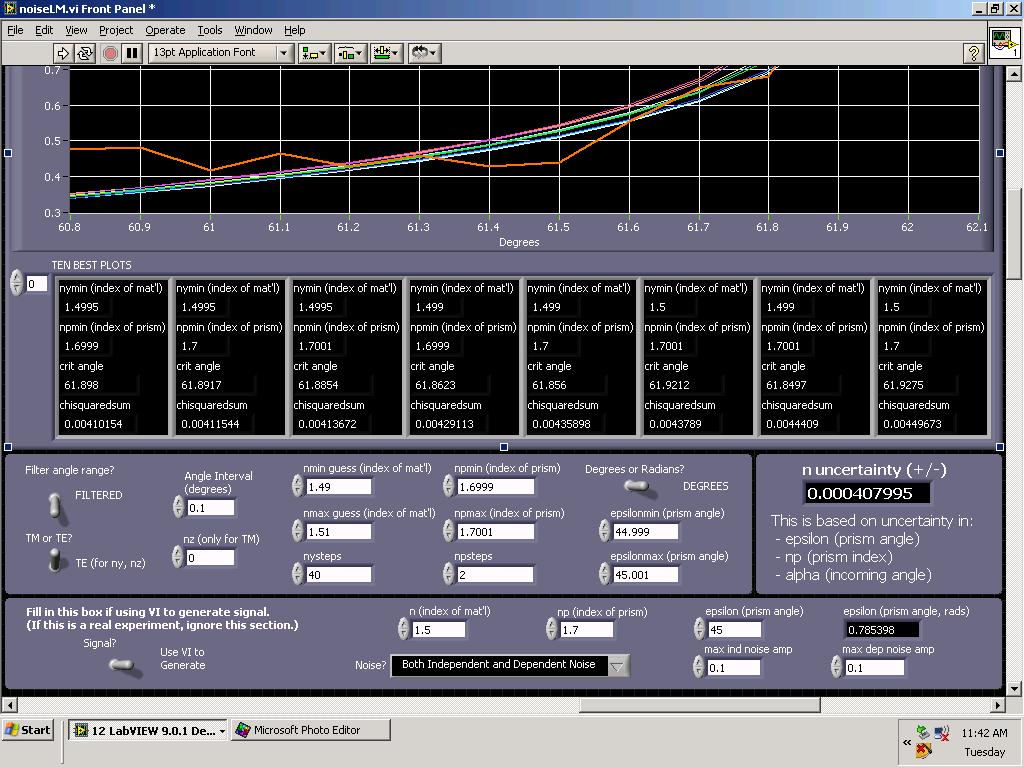Expand the Noise type dropdown
The width and height of the screenshot is (1024, 768).
tap(618, 666)
